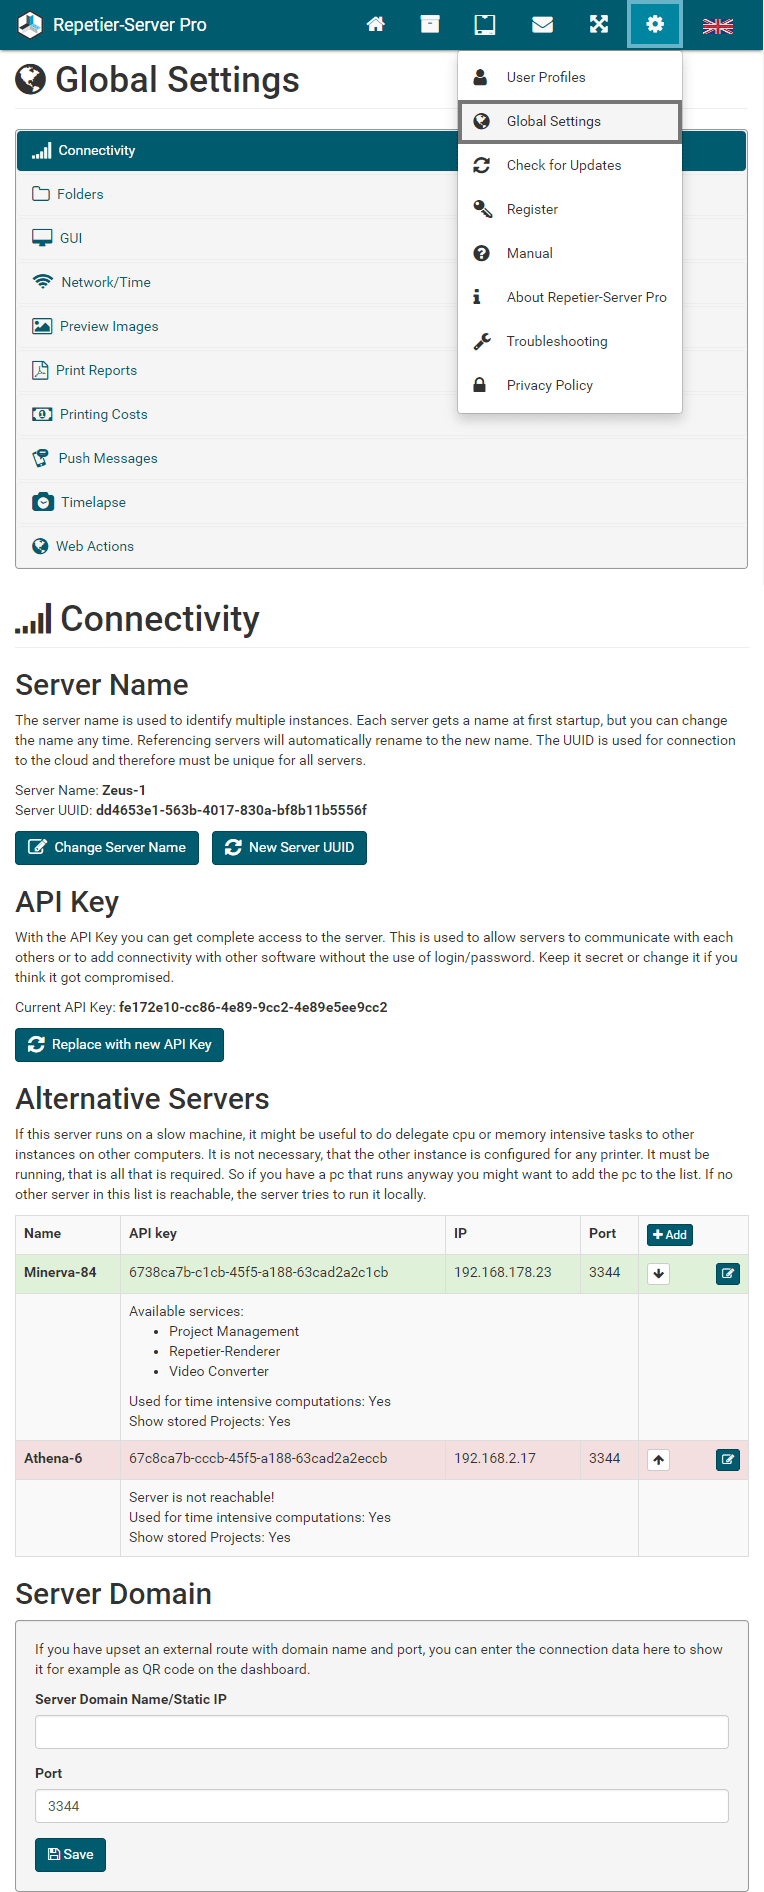
Task: Click the current API key fe172e10 value
Action: point(253,1007)
